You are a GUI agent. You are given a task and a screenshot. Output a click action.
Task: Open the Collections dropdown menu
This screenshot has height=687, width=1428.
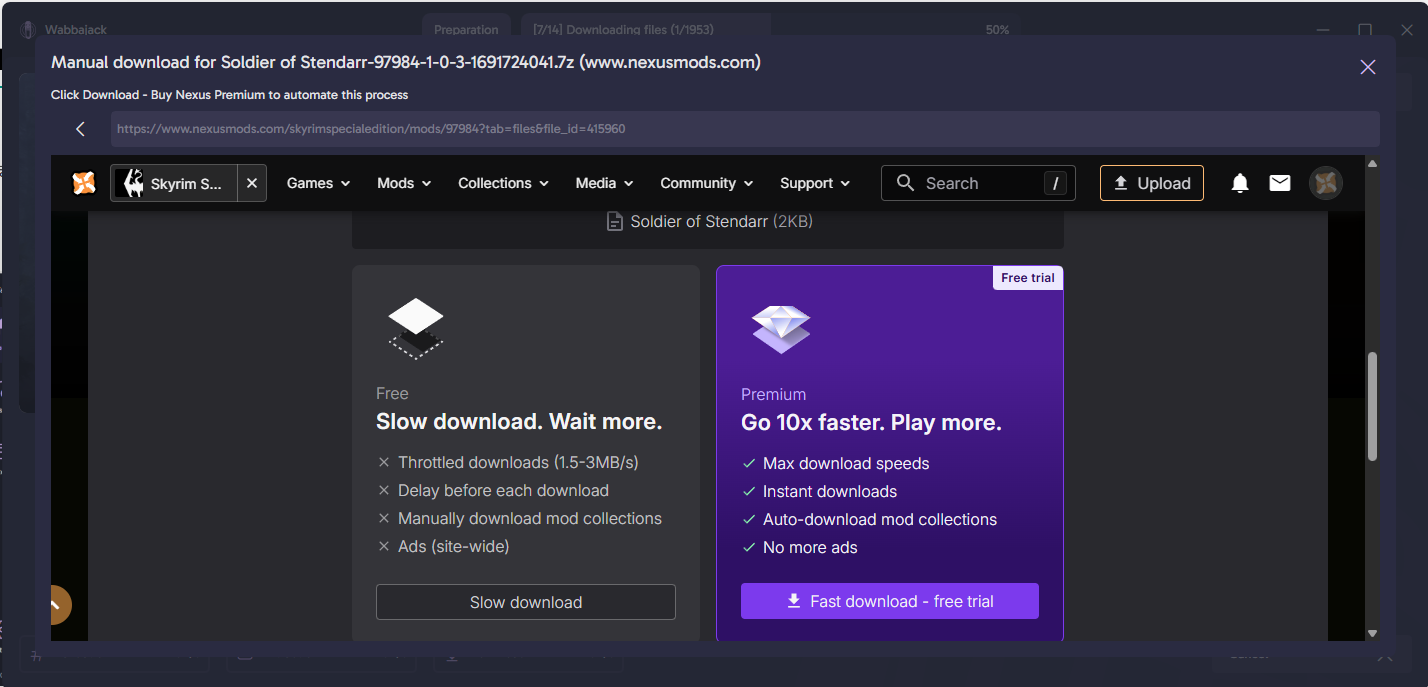click(x=503, y=183)
